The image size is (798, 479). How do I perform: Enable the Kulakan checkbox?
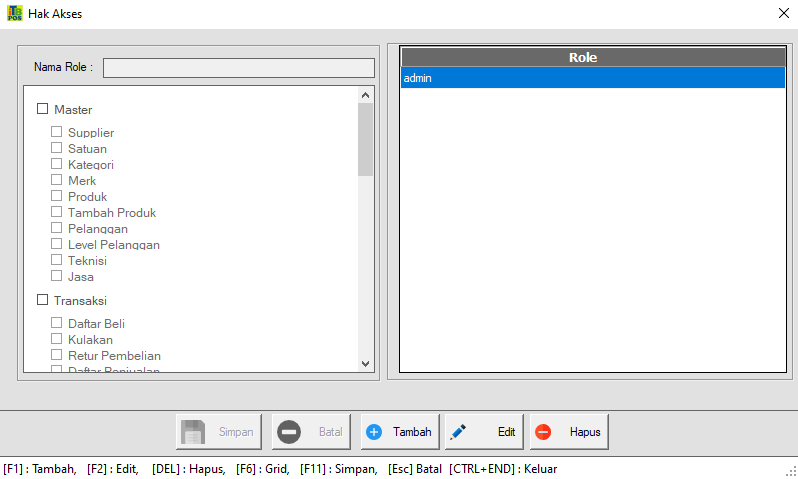56,339
